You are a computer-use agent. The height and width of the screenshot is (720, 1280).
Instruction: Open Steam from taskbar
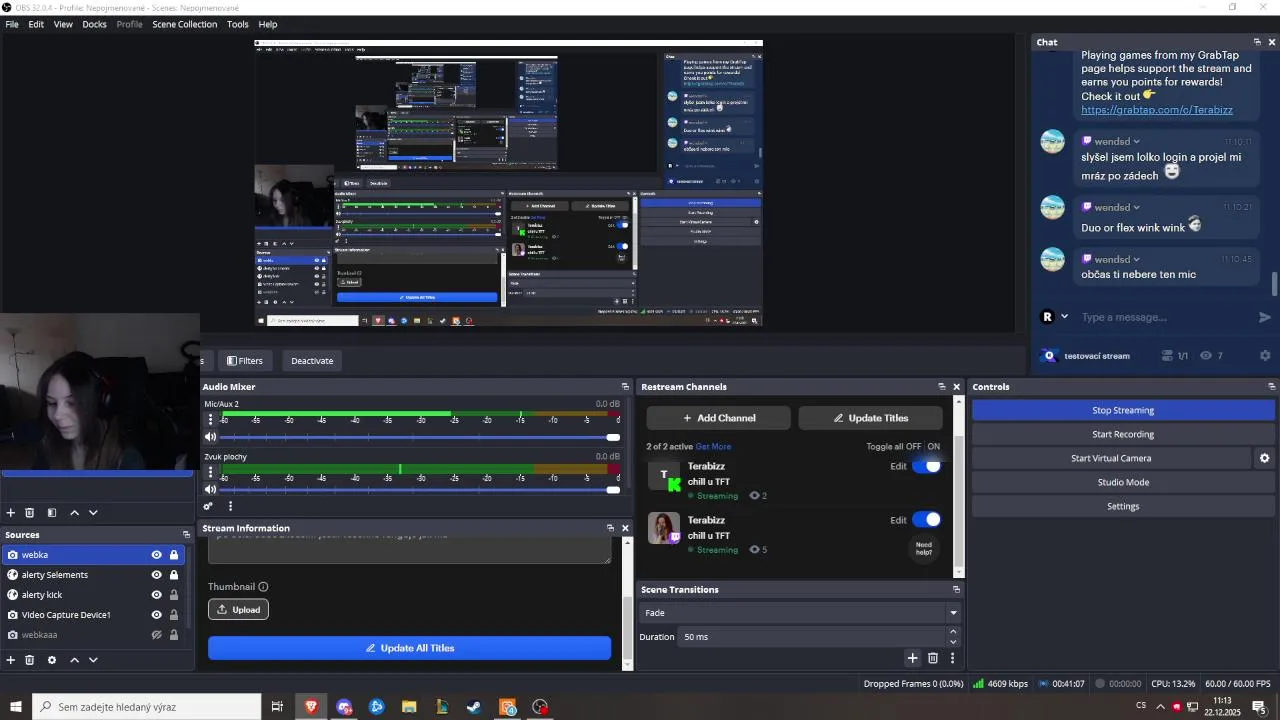click(474, 707)
